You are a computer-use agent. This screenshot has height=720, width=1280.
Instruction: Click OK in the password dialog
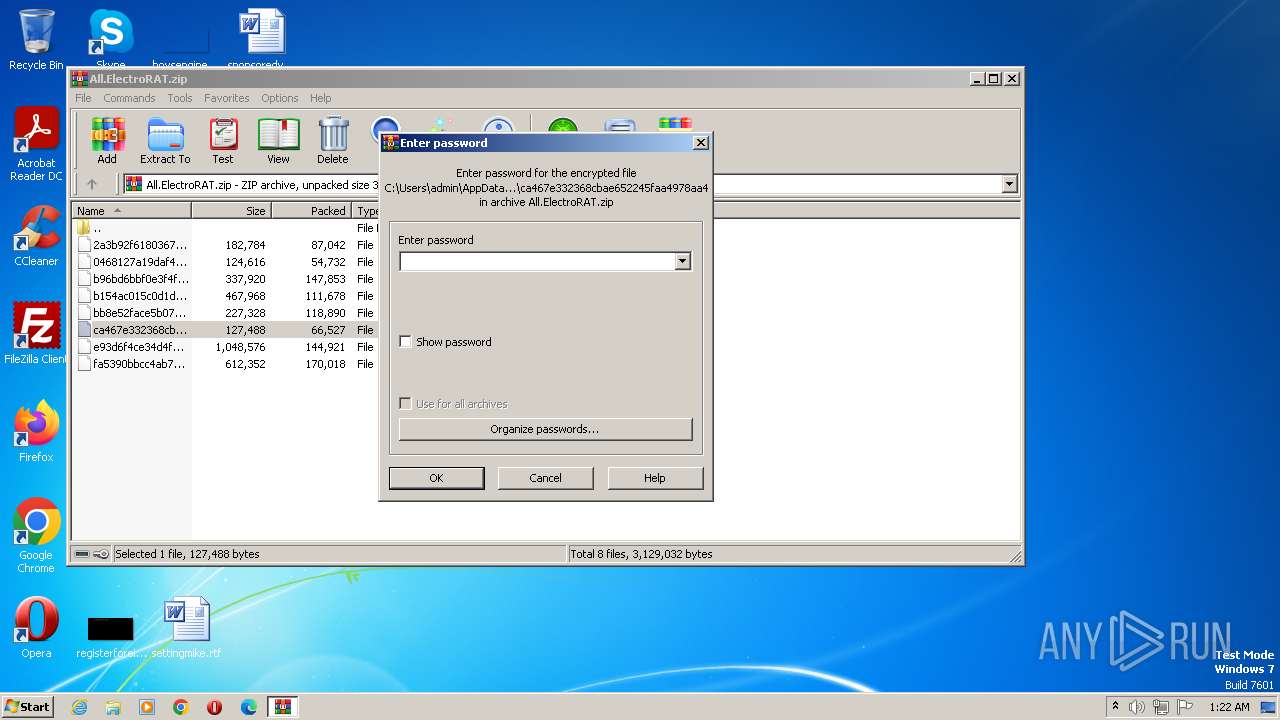click(436, 478)
